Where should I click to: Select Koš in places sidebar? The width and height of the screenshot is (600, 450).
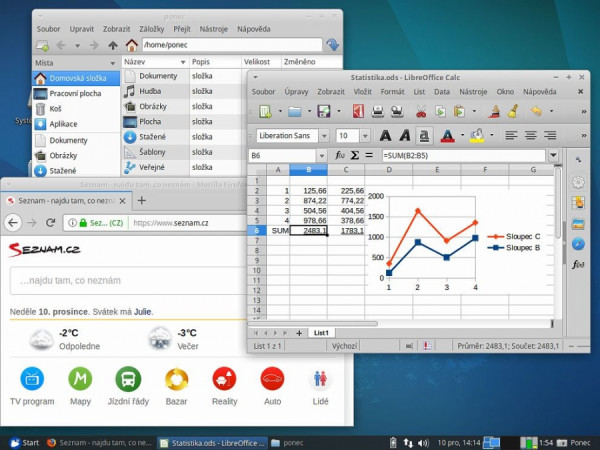click(76, 109)
